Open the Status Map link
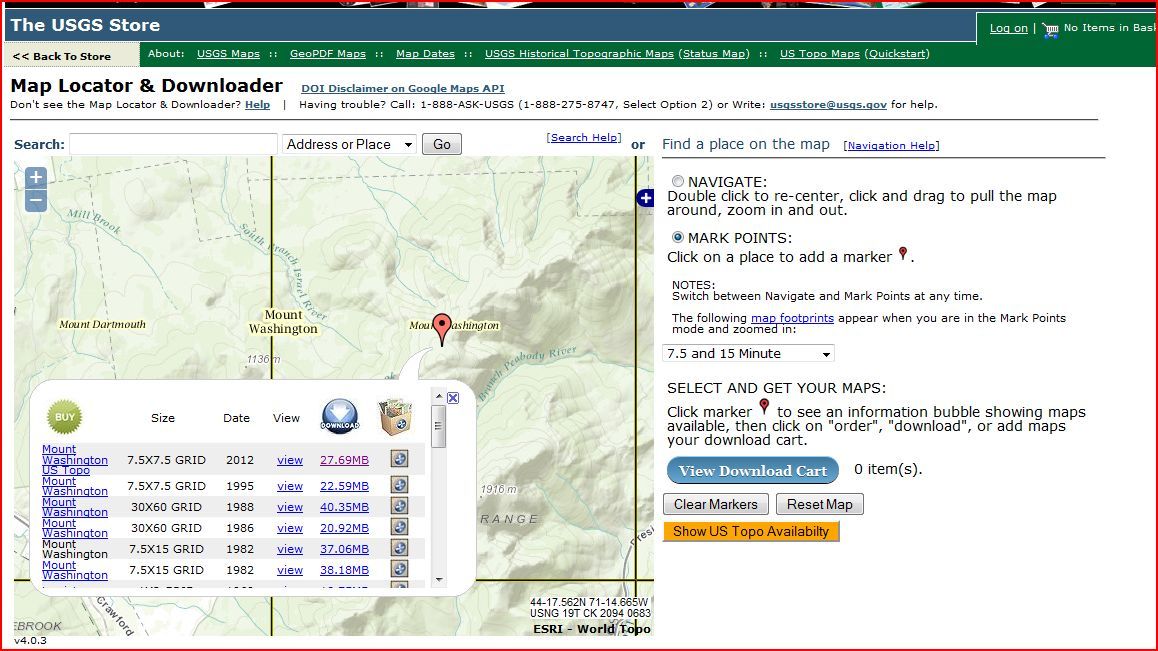This screenshot has width=1158, height=651. click(x=713, y=53)
